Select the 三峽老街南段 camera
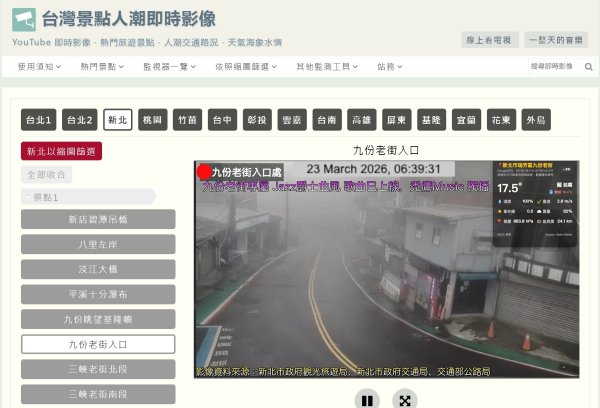Screen dimensions: 600x408 coord(98,394)
